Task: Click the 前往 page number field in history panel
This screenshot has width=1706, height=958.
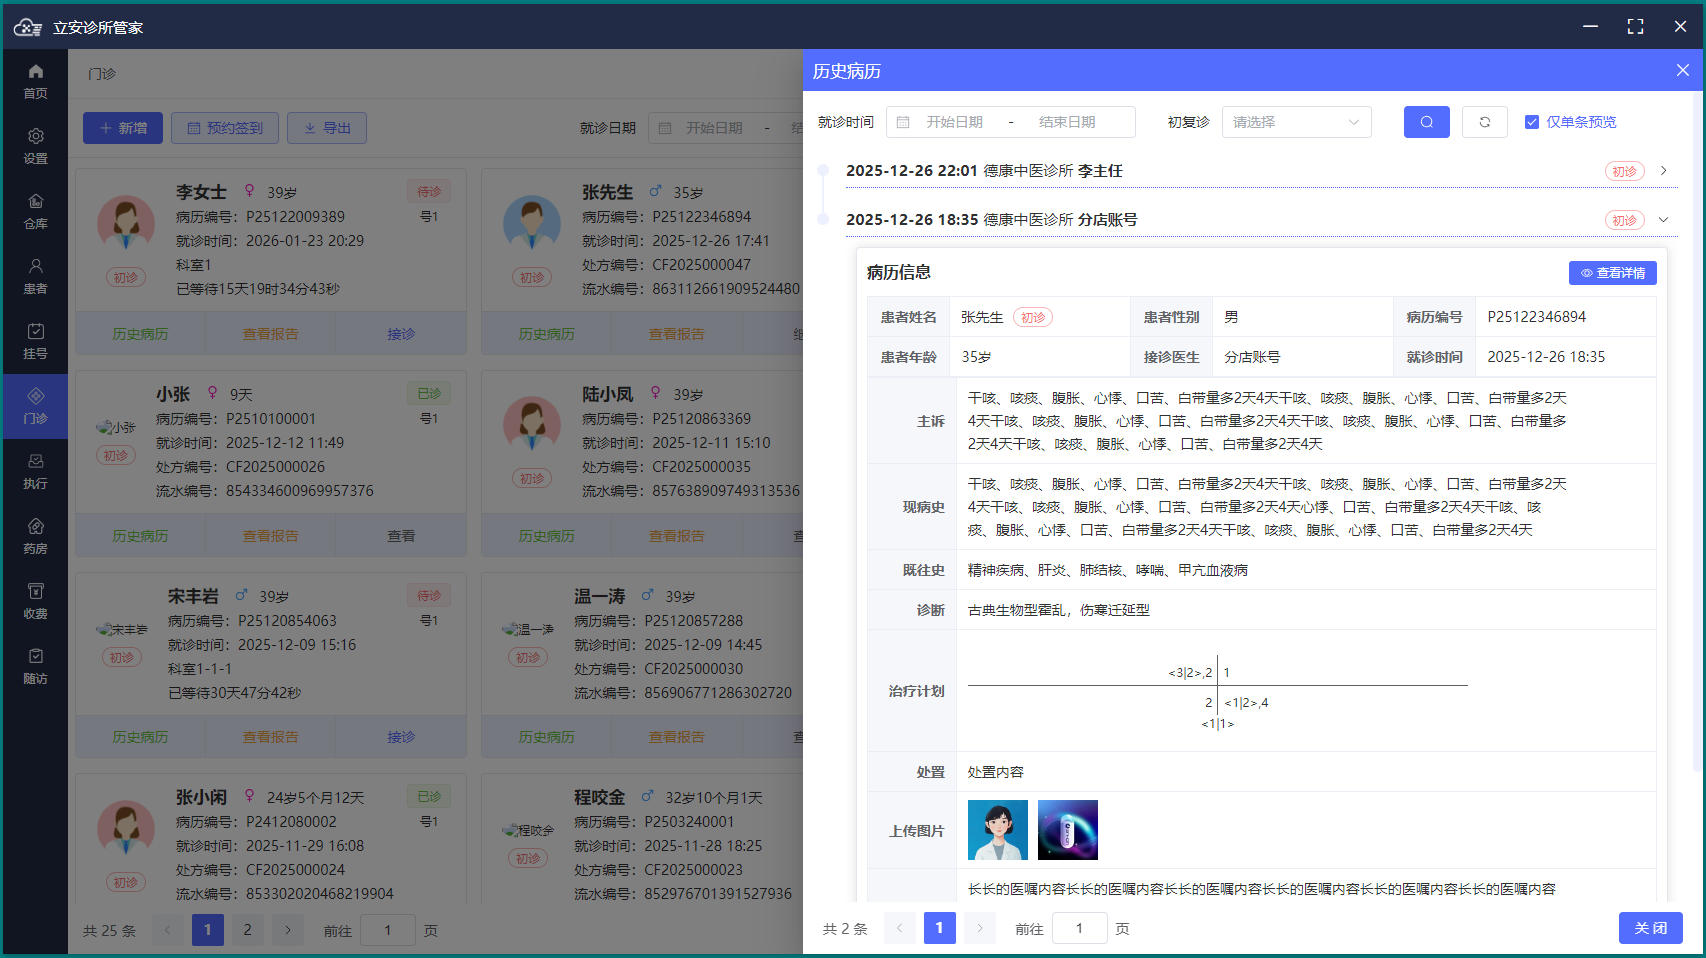Action: (1079, 928)
